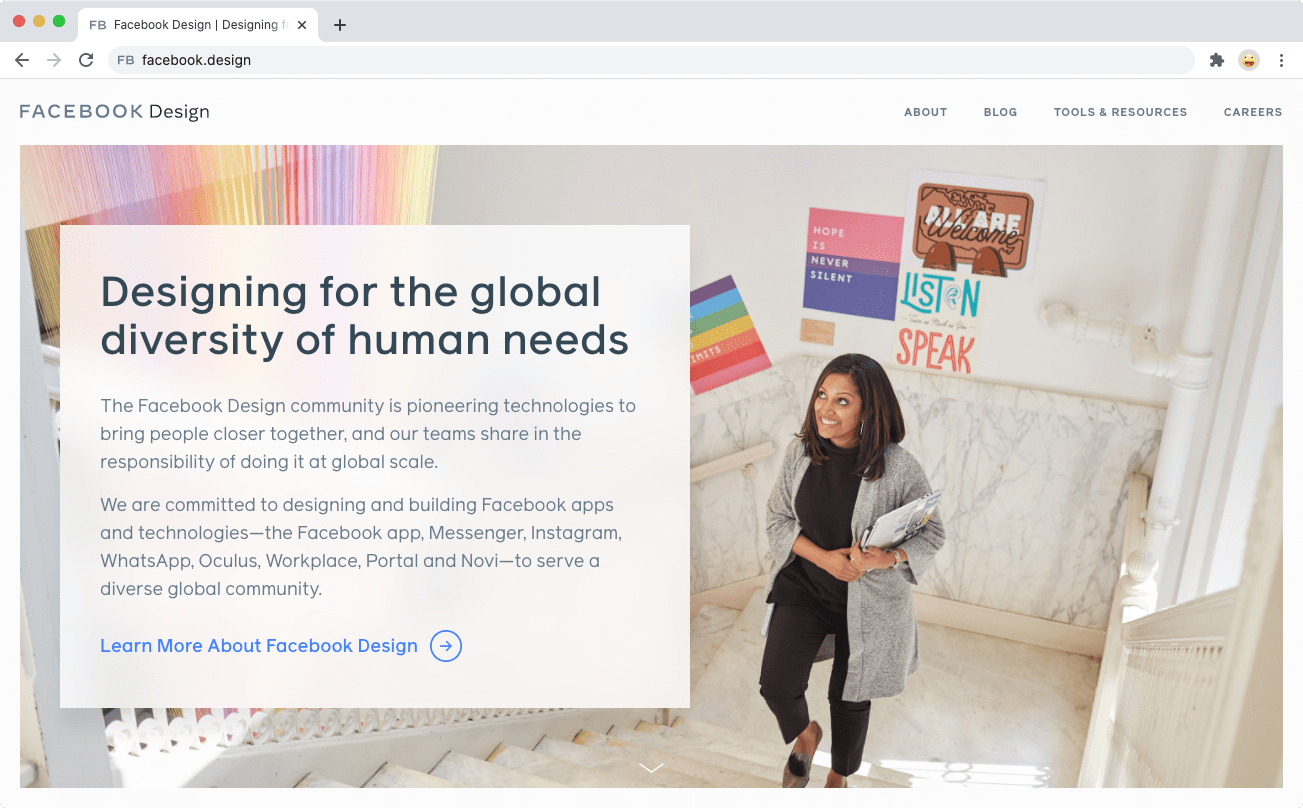This screenshot has width=1303, height=808.
Task: Close the Facebook Design tab
Action: (302, 25)
